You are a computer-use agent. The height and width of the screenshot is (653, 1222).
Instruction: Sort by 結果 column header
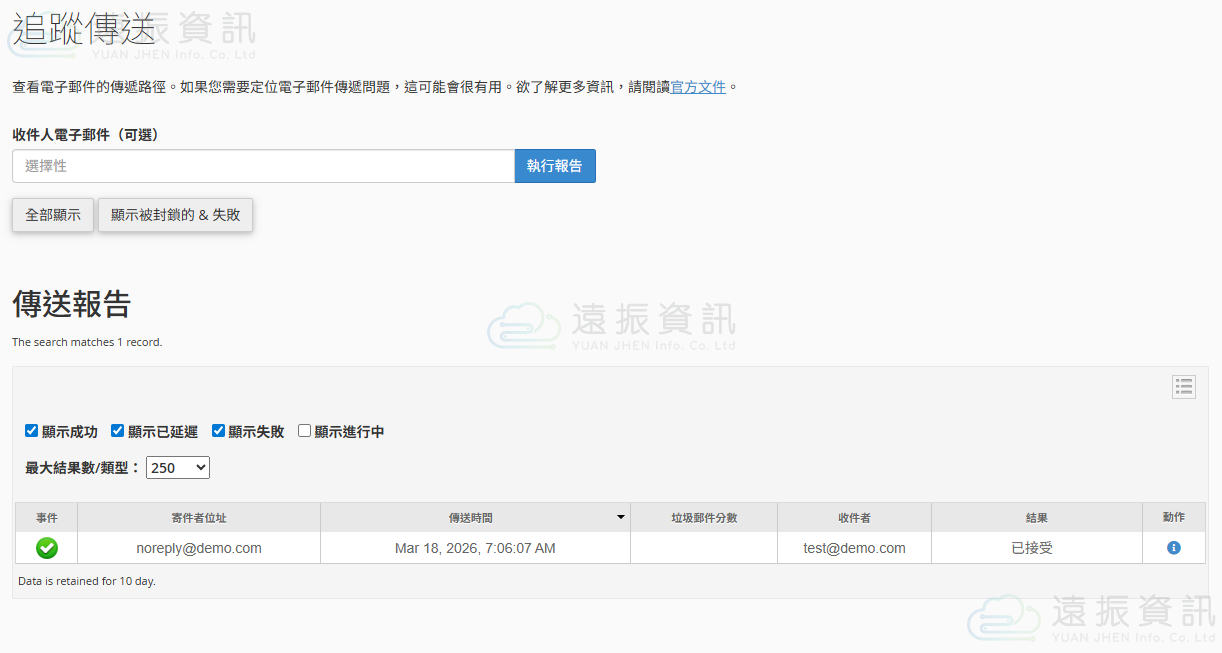click(x=1037, y=518)
